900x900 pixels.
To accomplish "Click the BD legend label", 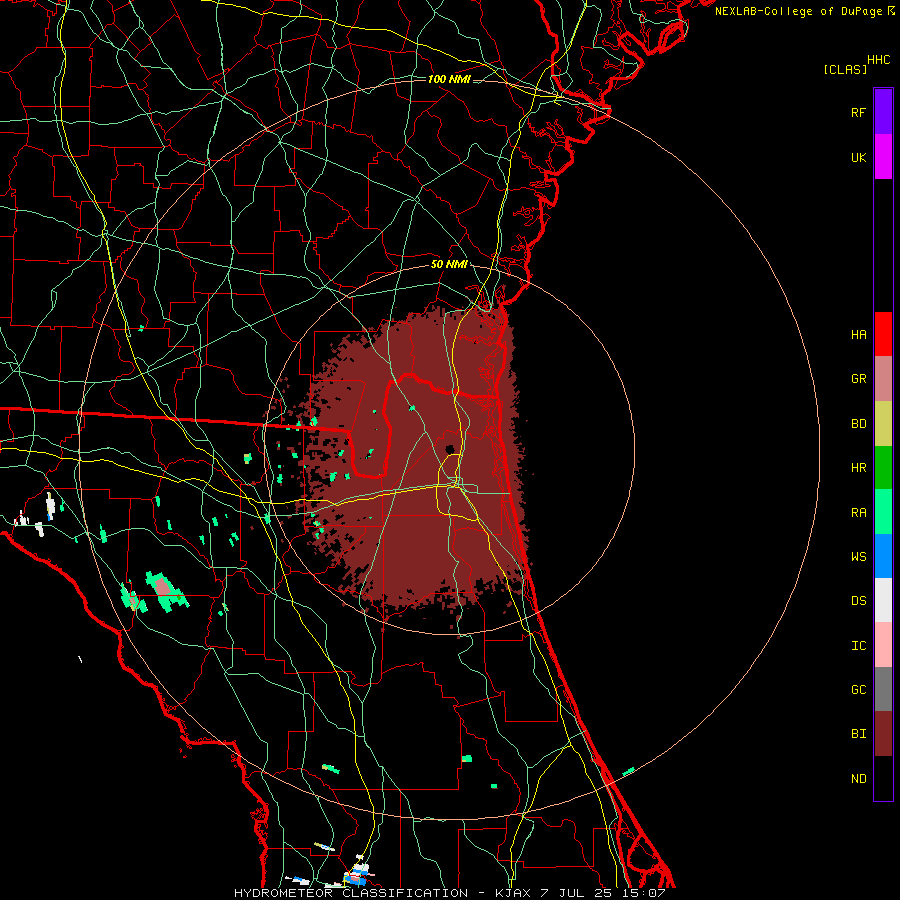I will tap(858, 424).
